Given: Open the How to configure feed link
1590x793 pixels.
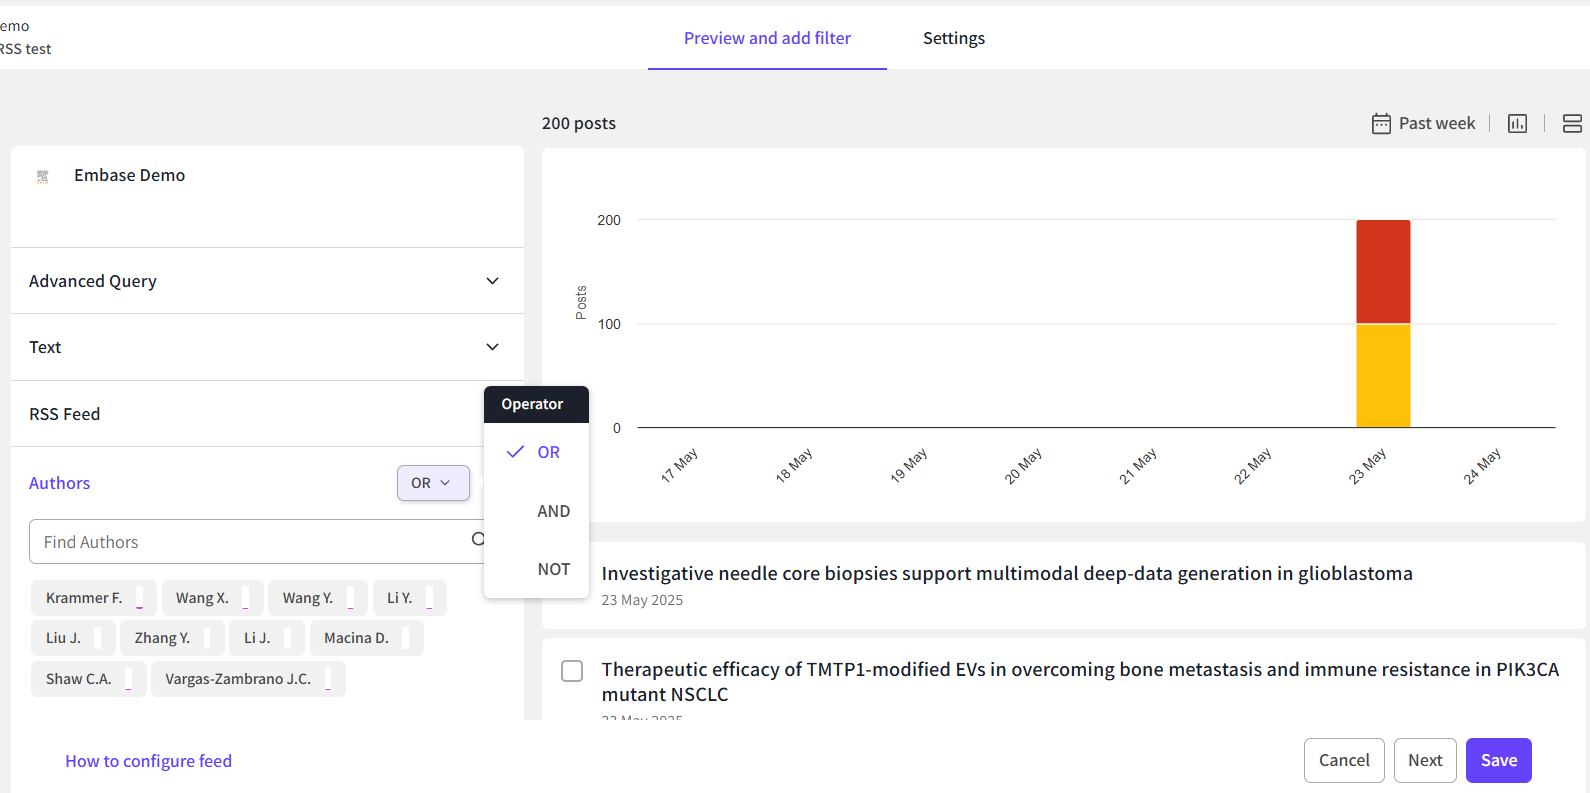Looking at the screenshot, I should 148,761.
